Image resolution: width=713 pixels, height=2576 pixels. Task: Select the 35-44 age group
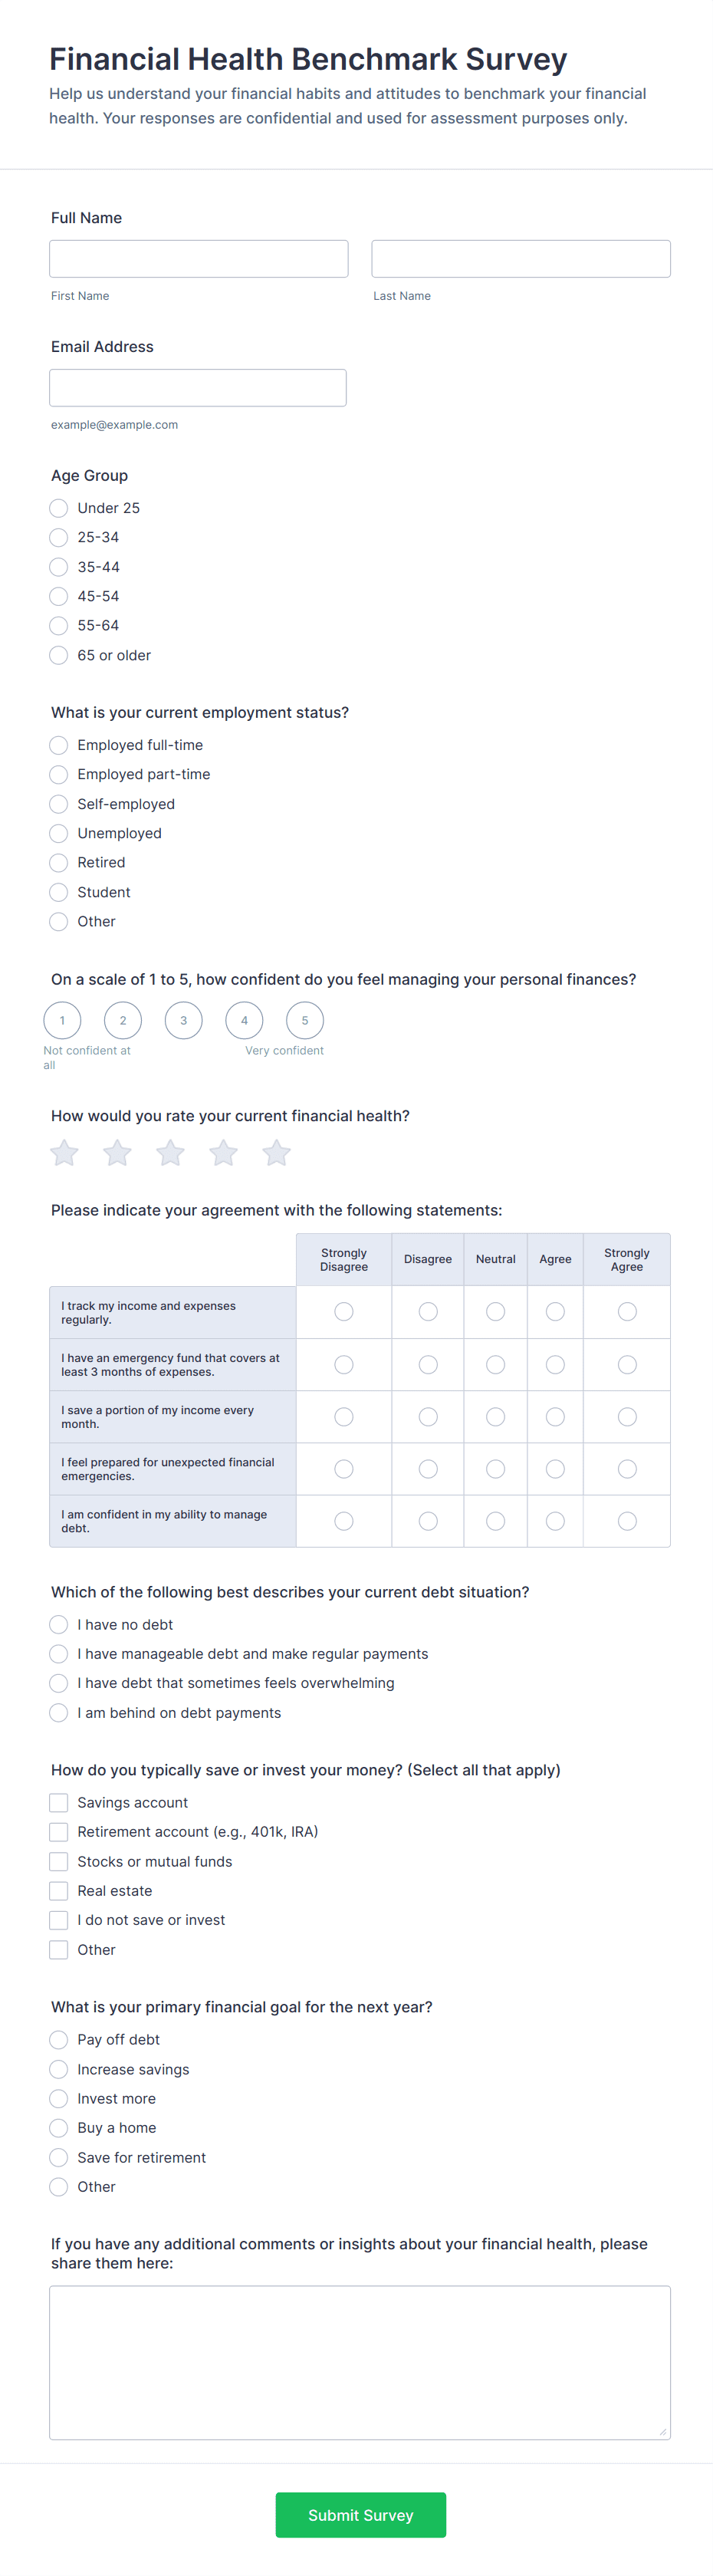point(59,567)
